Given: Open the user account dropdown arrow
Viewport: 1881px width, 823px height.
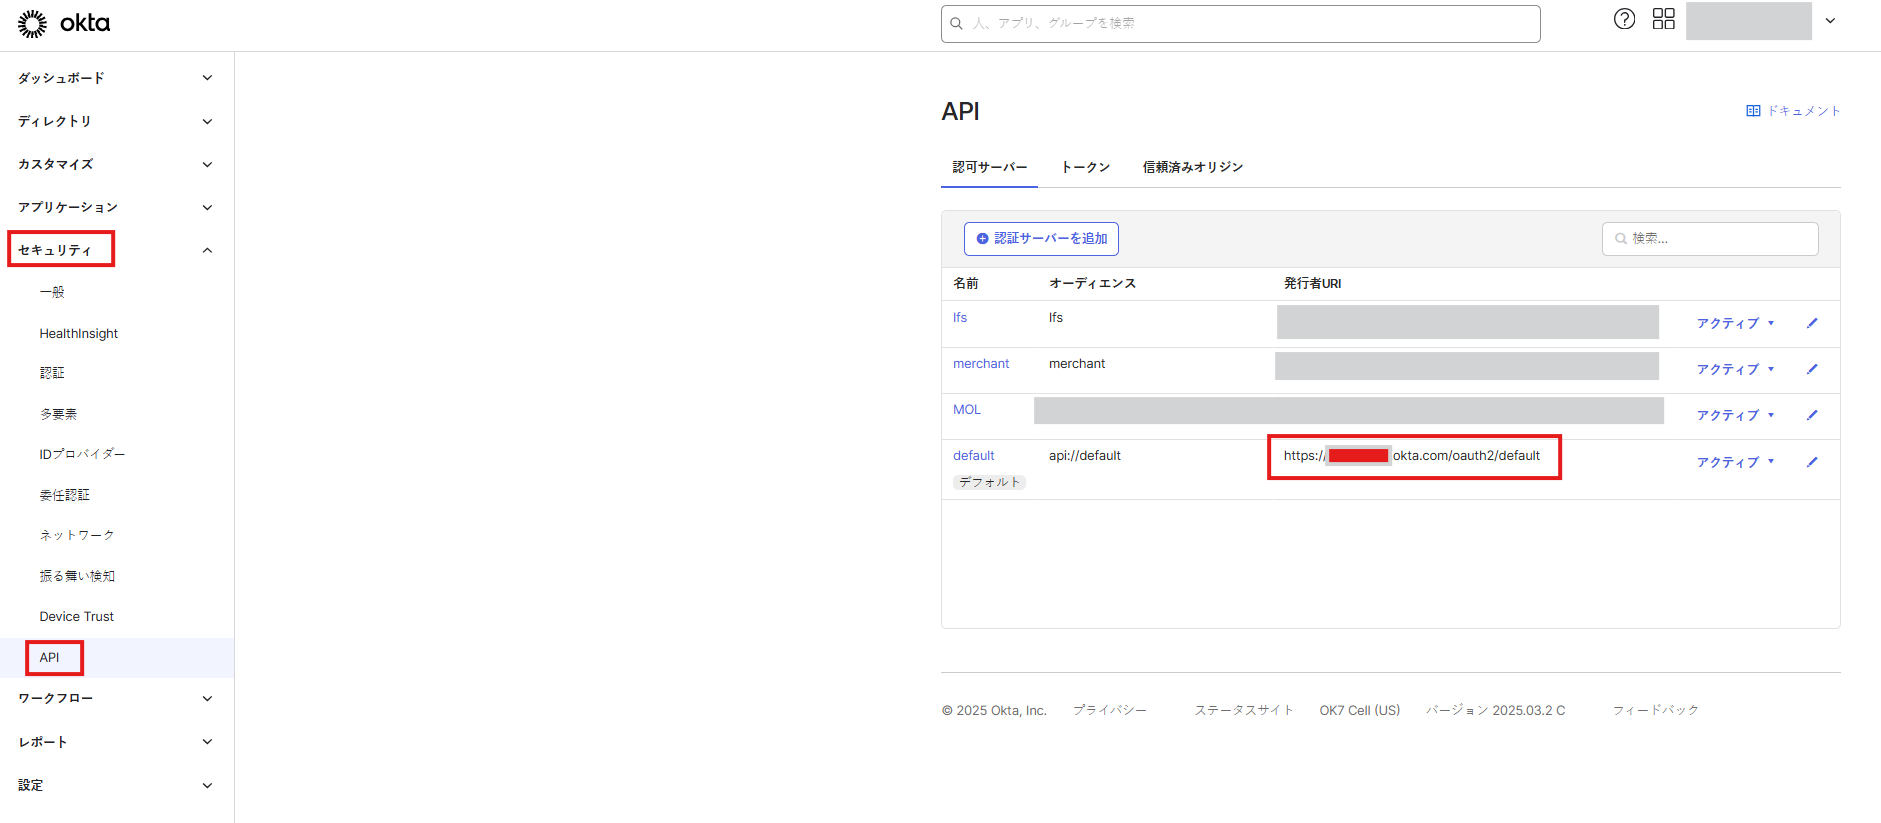Looking at the screenshot, I should 1830,21.
